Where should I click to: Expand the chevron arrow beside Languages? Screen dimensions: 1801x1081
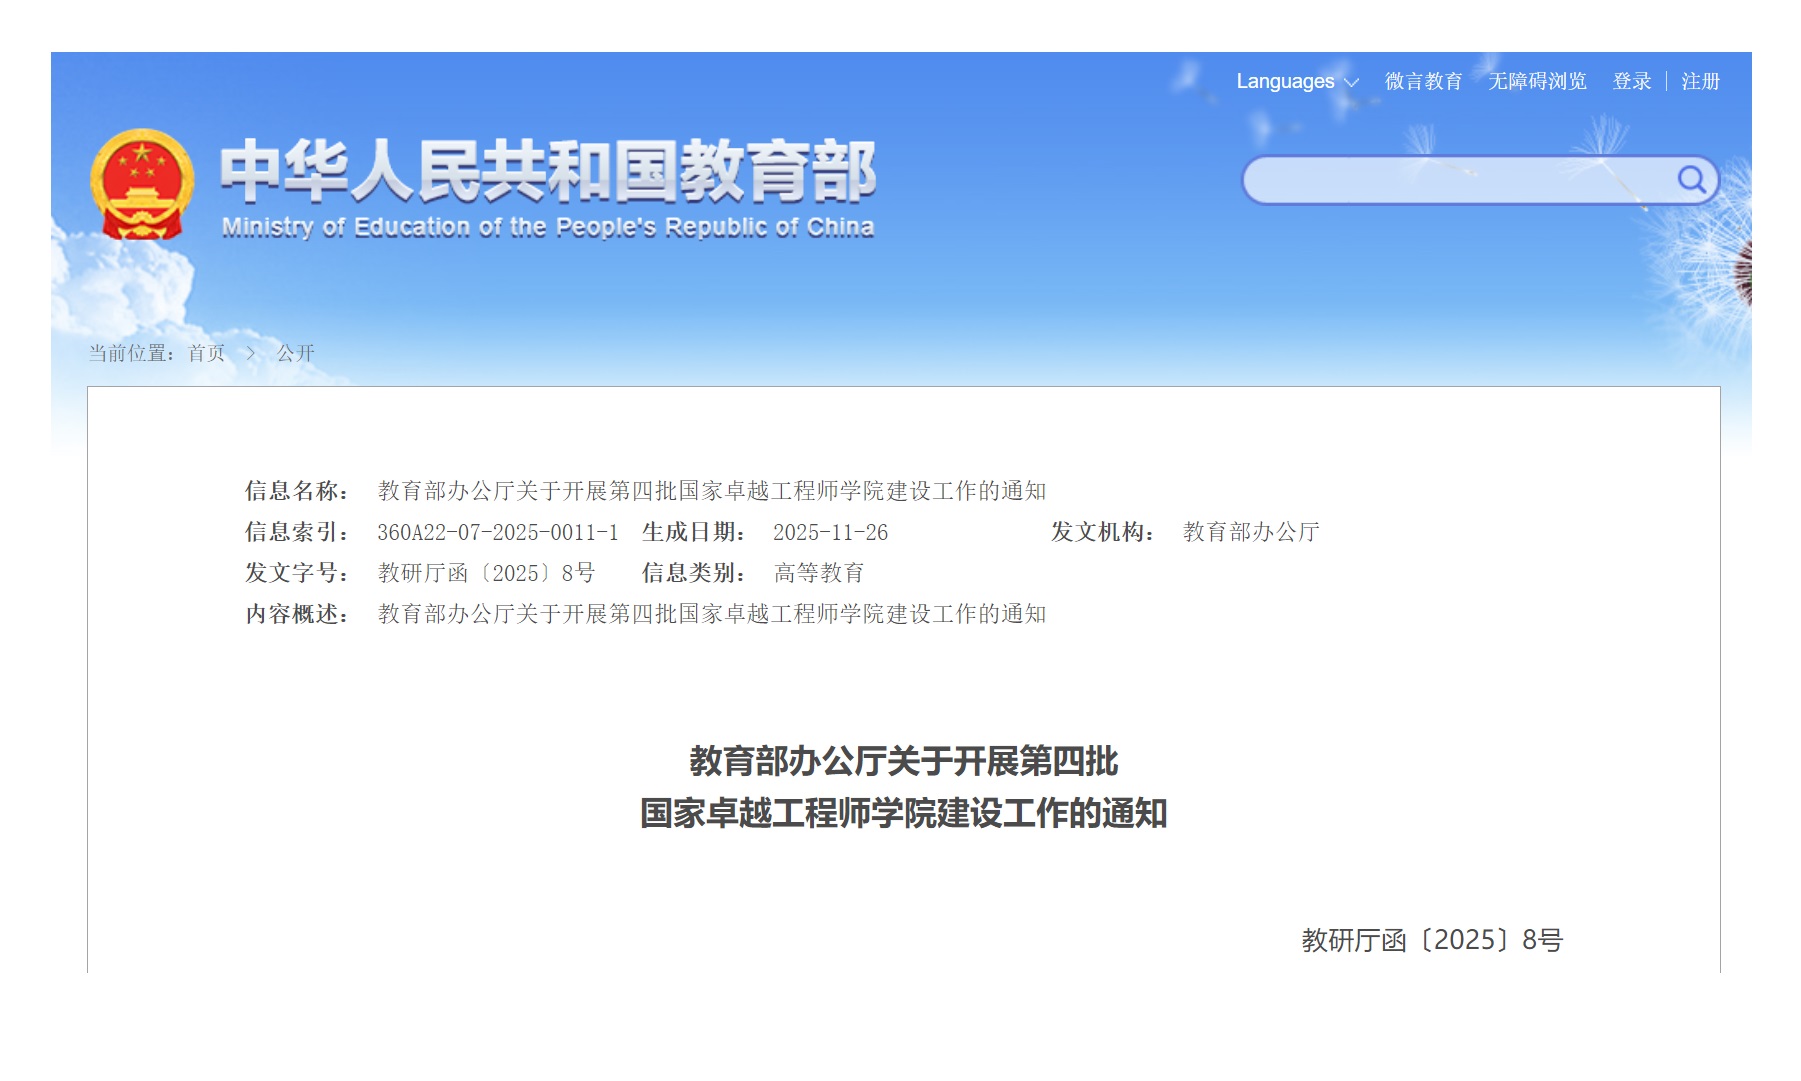click(x=1352, y=83)
